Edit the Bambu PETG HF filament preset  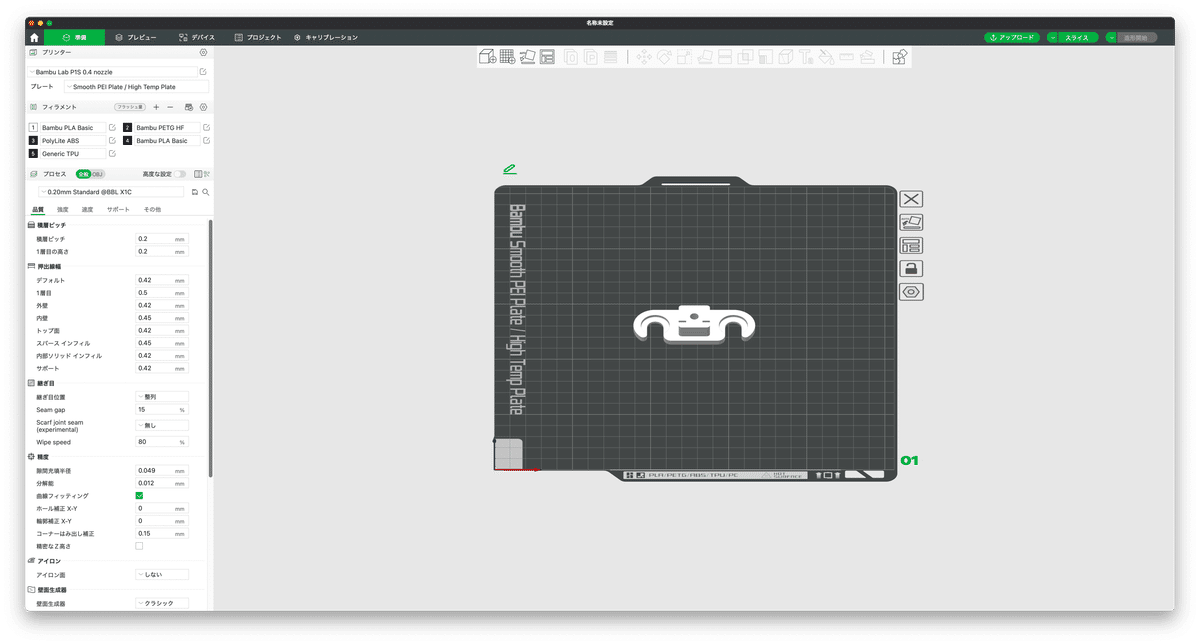point(207,128)
